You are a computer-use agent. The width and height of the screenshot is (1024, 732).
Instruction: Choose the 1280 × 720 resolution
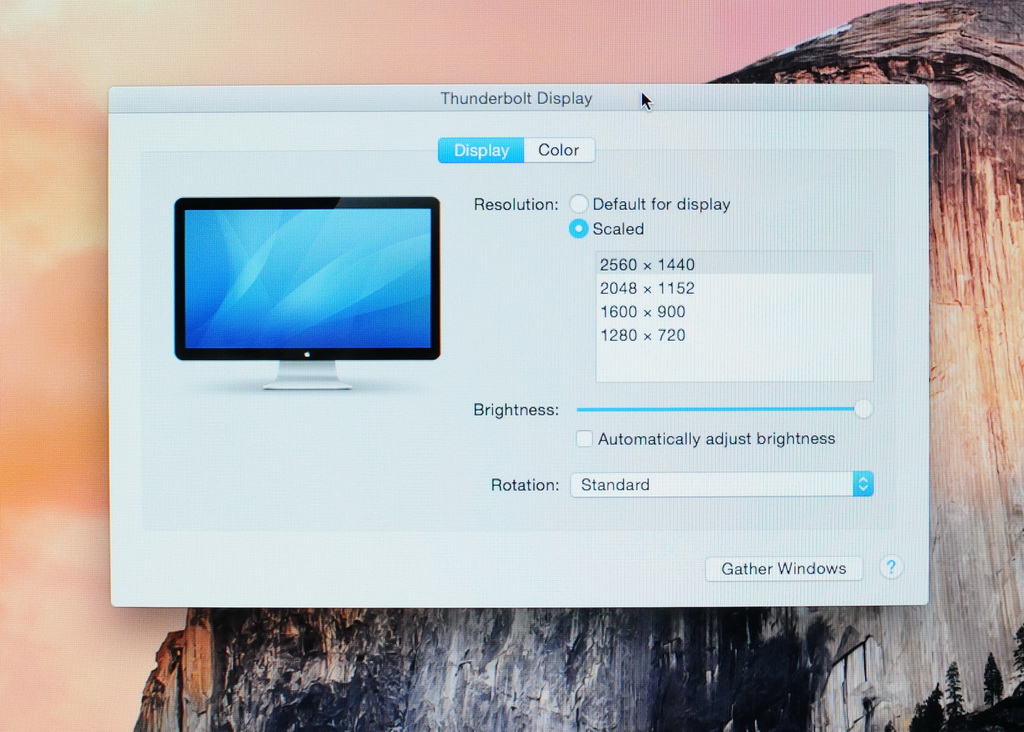click(734, 335)
